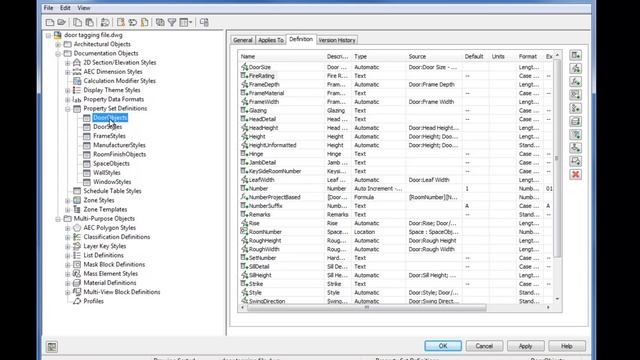The height and width of the screenshot is (360, 640).
Task: Click the Toggle View toolbar icon
Action: [160, 22]
